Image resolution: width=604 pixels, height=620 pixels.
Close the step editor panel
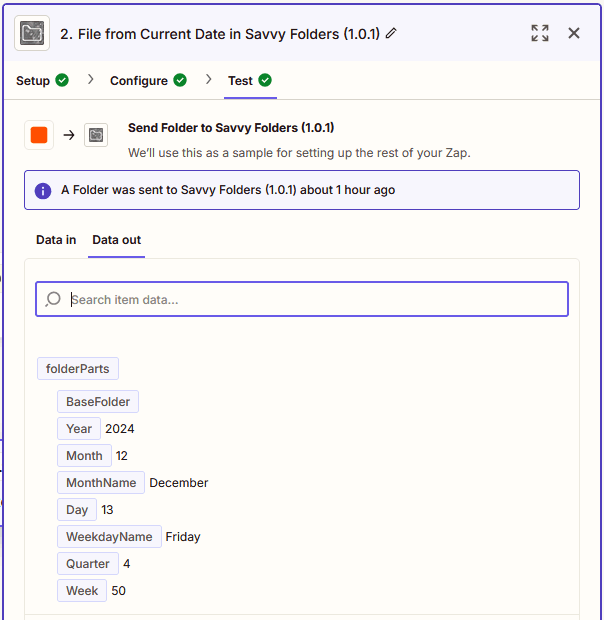point(574,33)
